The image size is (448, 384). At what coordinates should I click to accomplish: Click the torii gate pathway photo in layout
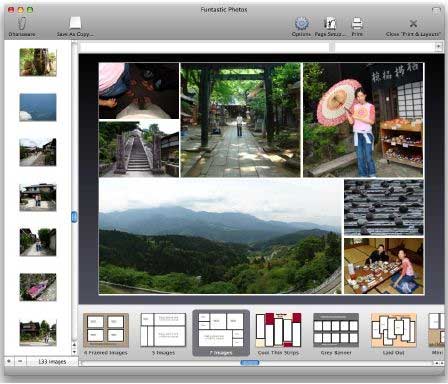240,120
